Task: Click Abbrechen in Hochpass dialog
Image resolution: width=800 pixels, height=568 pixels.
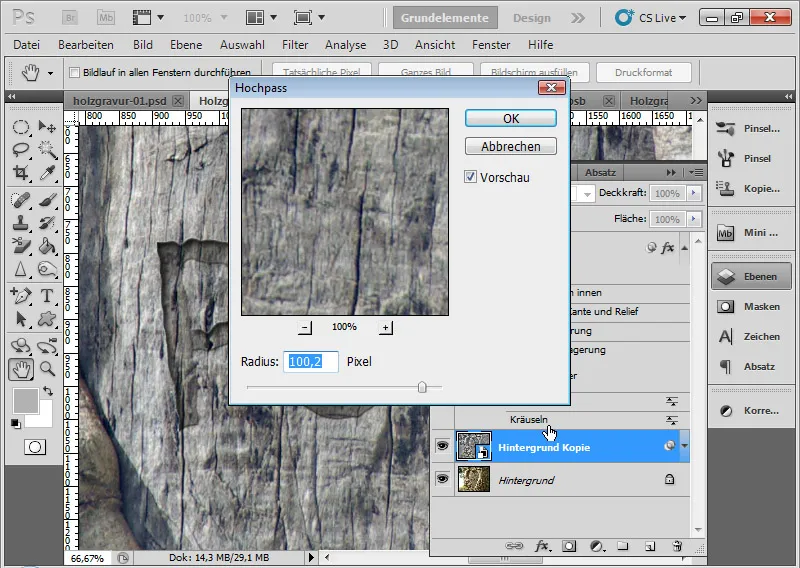Action: click(511, 146)
